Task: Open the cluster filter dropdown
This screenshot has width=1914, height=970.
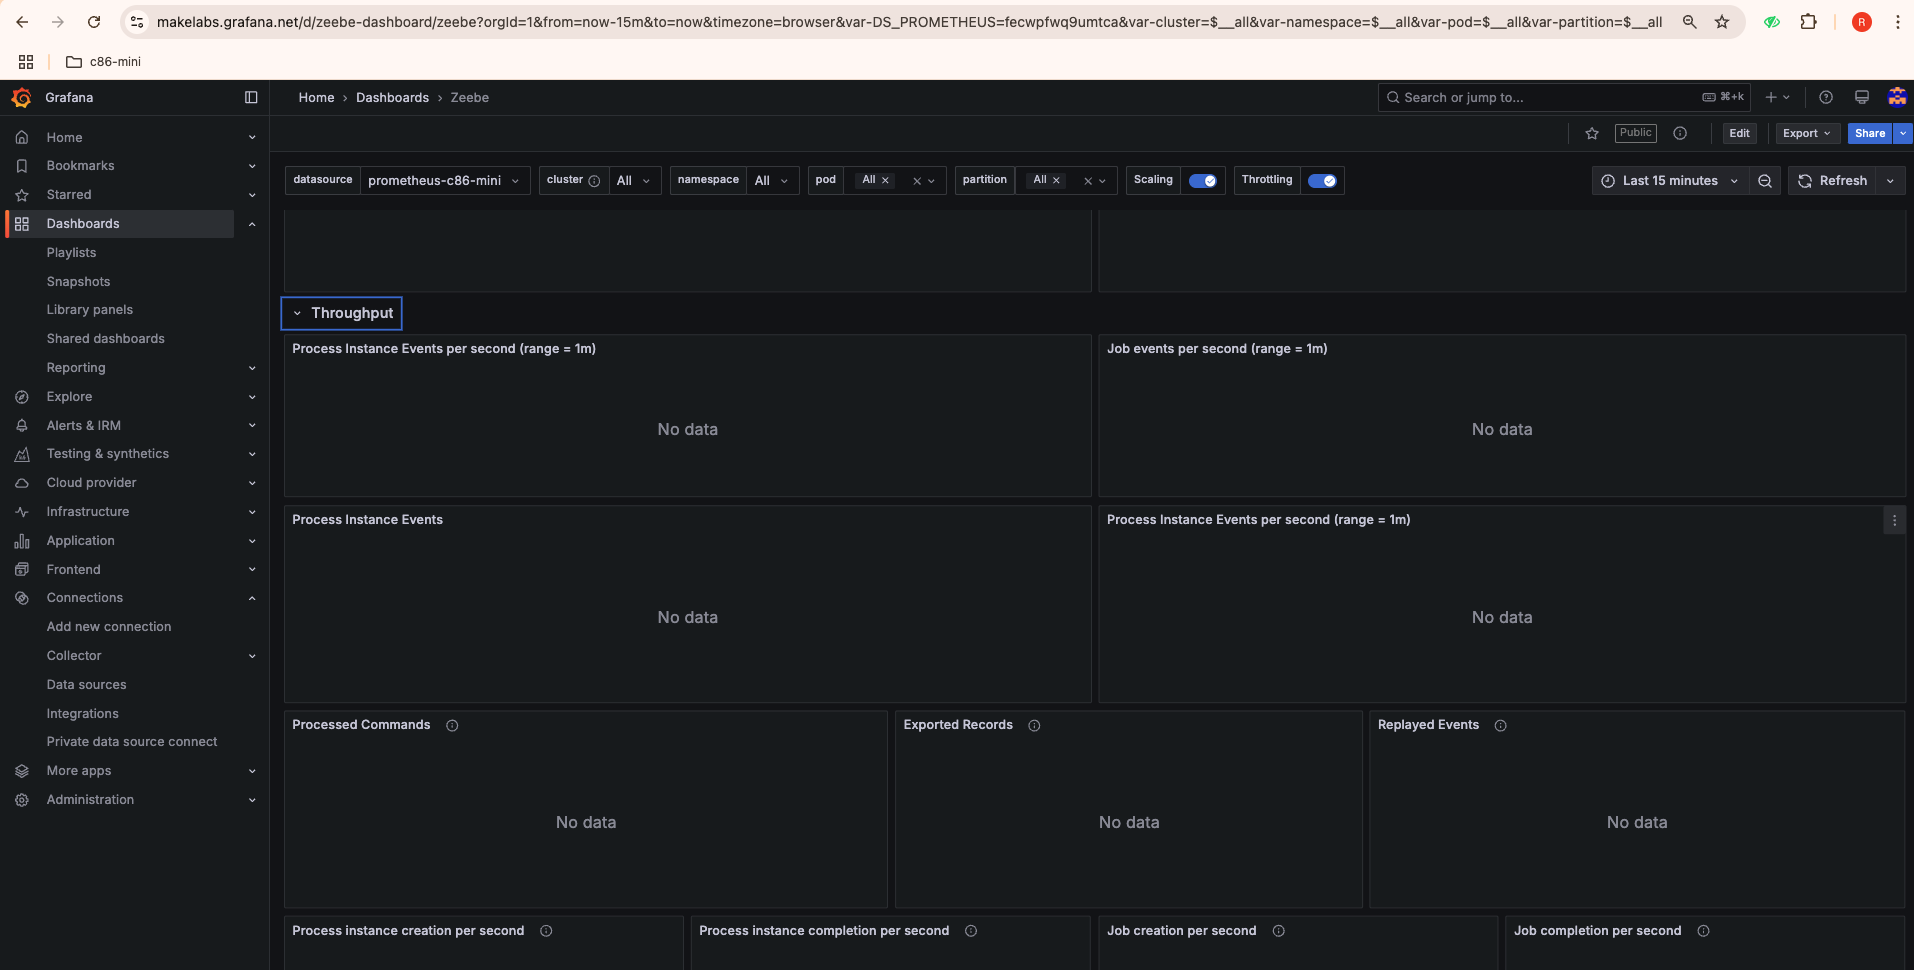Action: (x=634, y=180)
